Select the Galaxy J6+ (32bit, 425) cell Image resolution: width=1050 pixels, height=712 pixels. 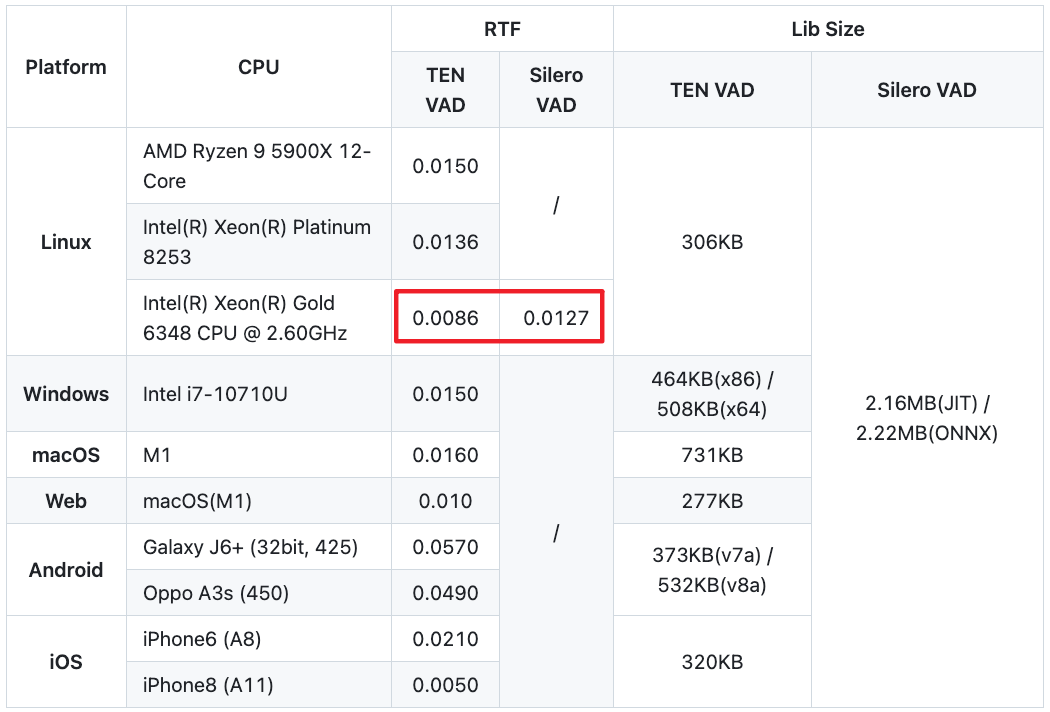click(x=250, y=547)
